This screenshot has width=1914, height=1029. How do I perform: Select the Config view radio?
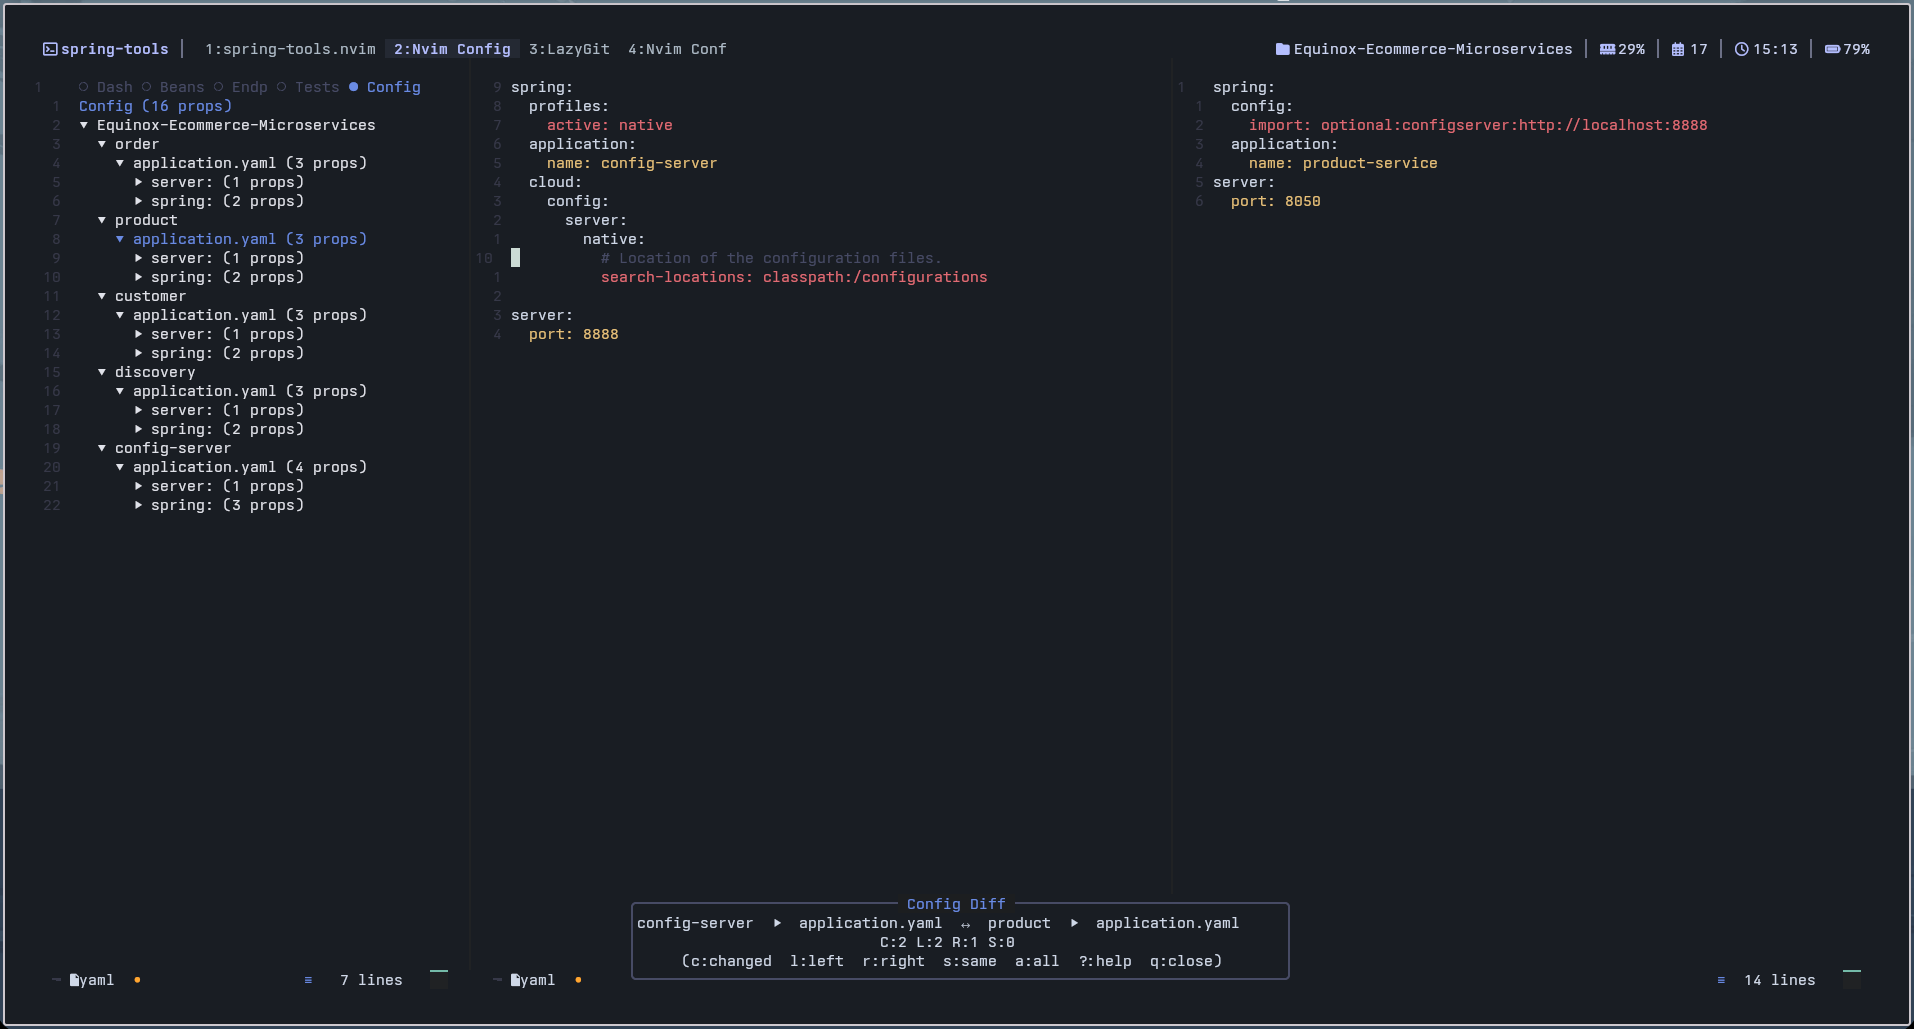pyautogui.click(x=354, y=87)
